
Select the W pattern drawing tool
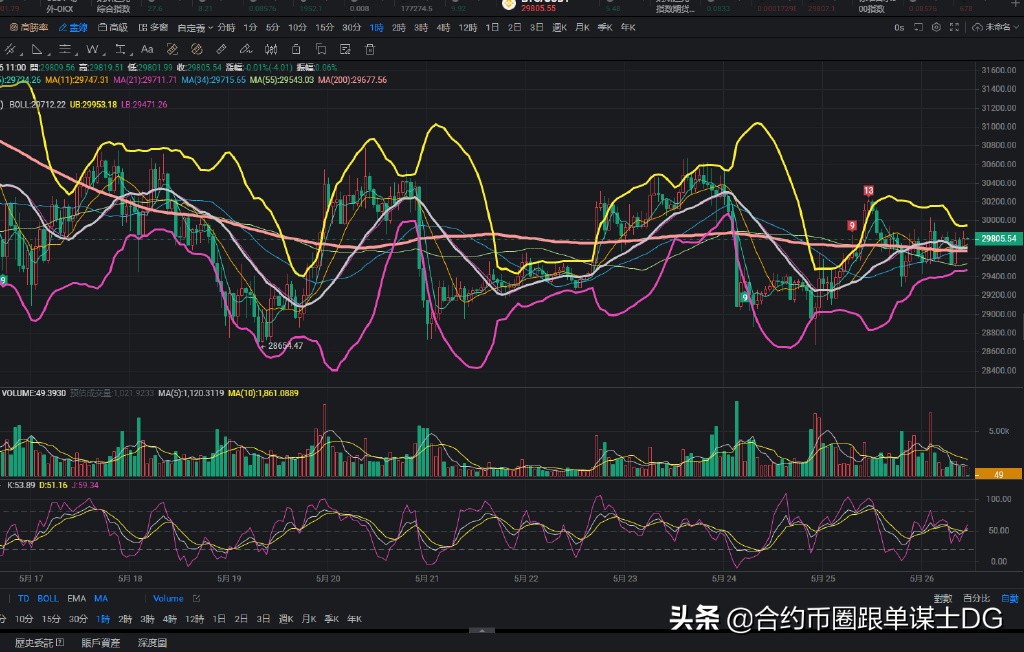(x=94, y=49)
